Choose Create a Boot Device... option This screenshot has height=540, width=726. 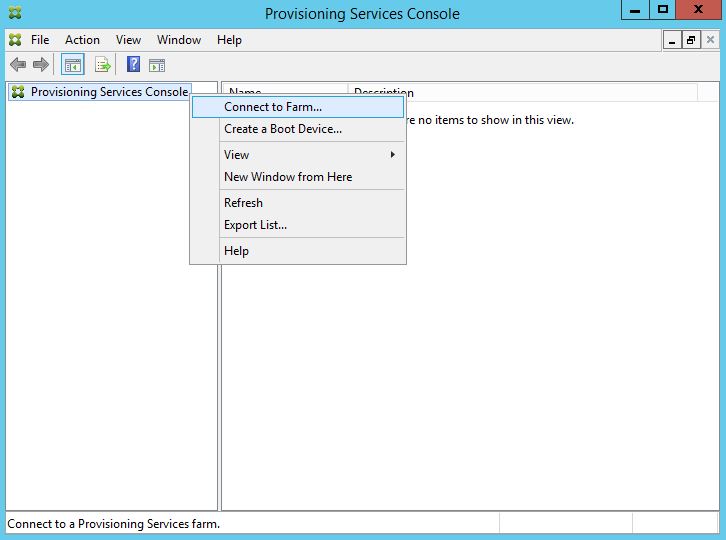tap(298, 129)
